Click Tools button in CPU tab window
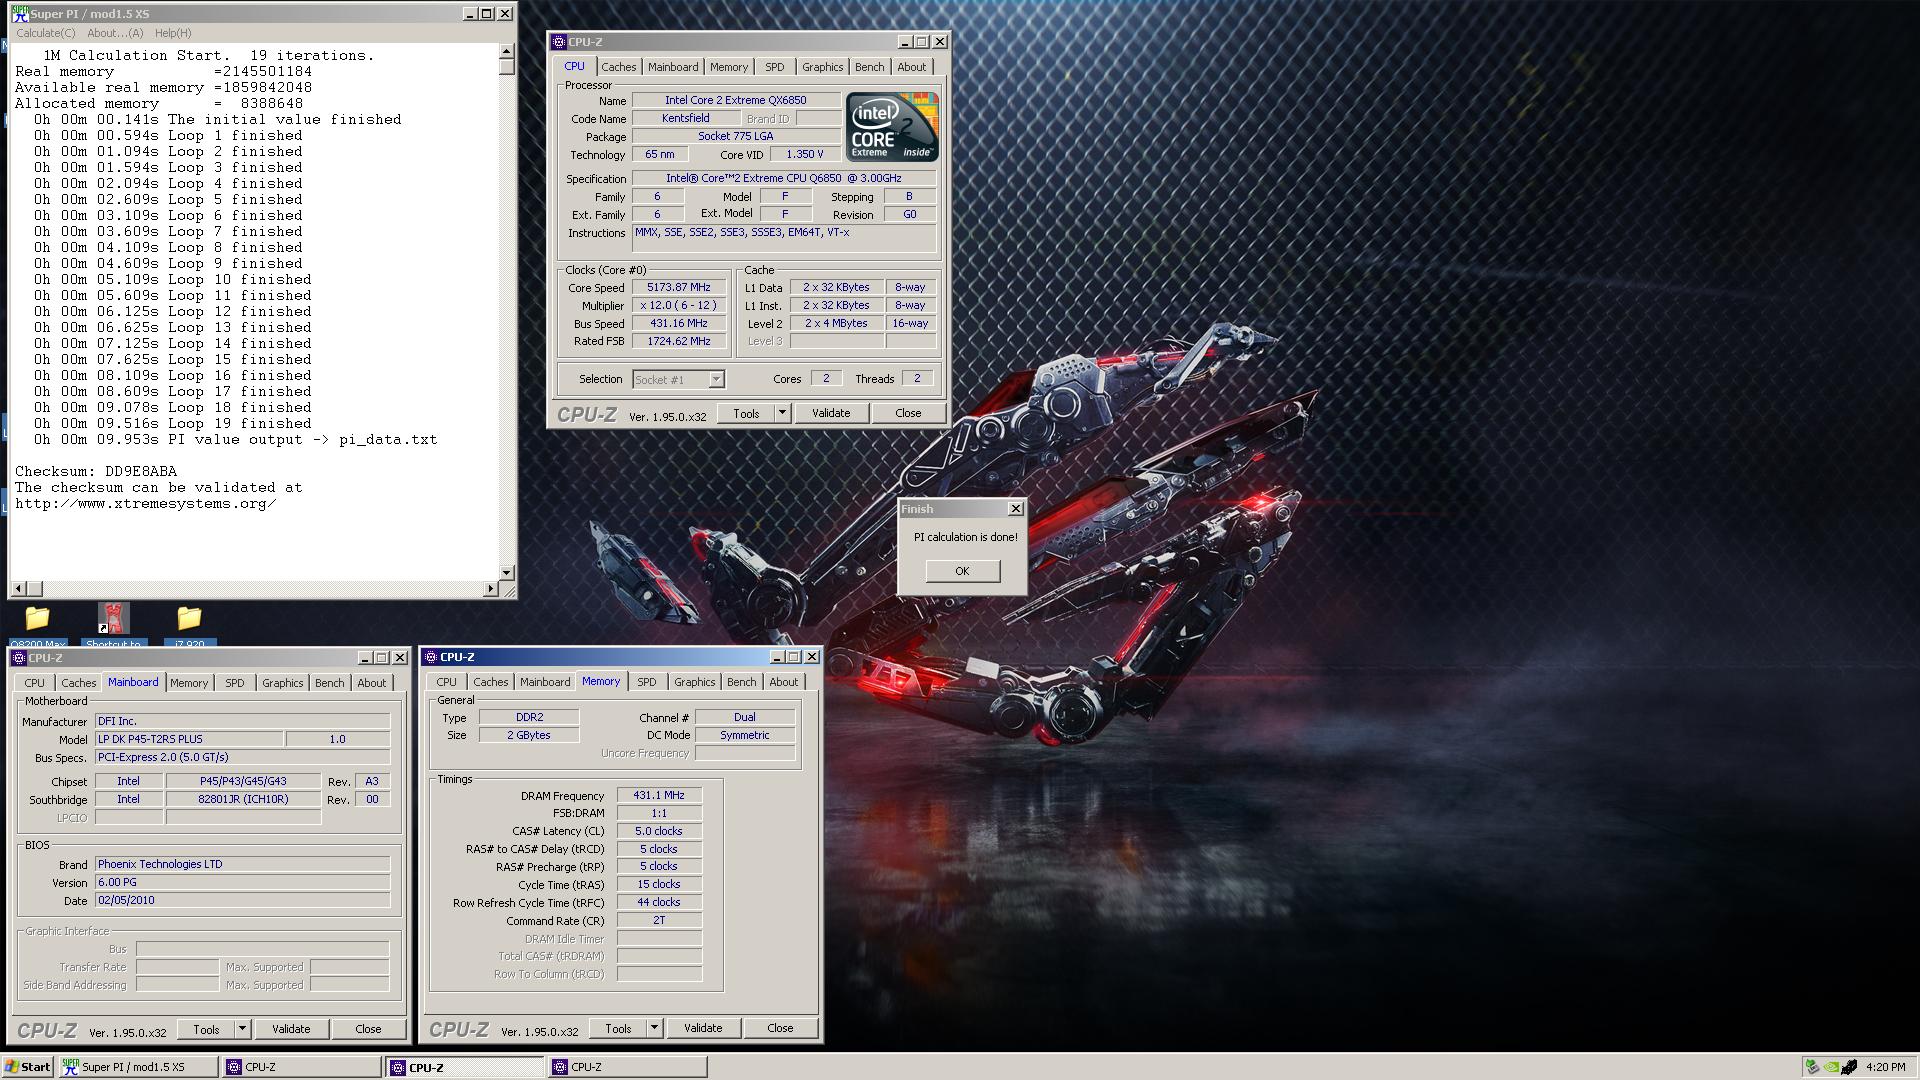The width and height of the screenshot is (1920, 1080). click(746, 413)
